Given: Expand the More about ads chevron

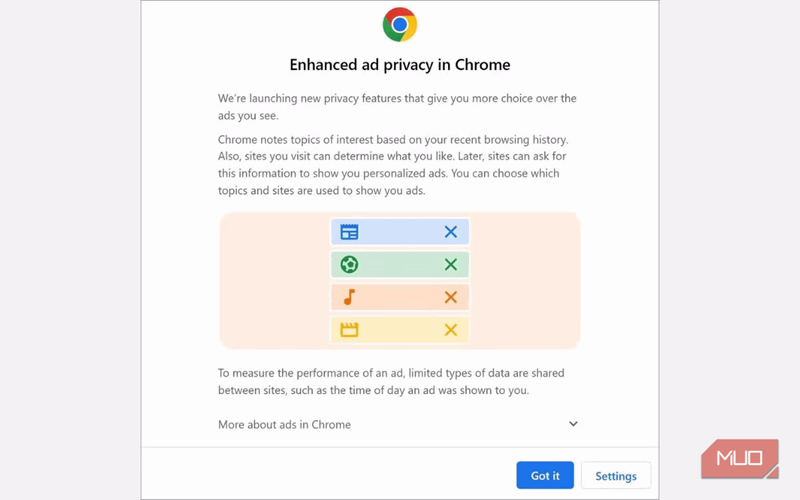Looking at the screenshot, I should click(x=573, y=424).
